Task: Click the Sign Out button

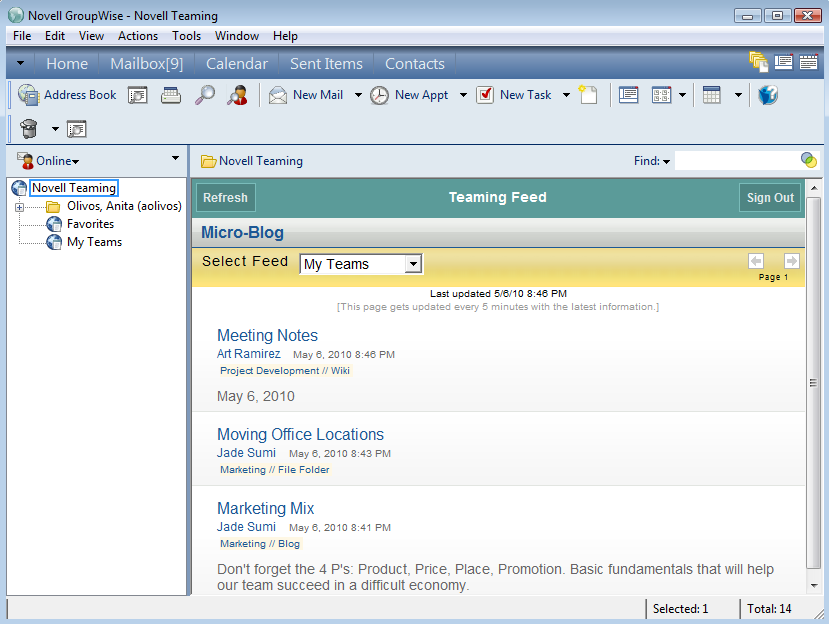Action: pyautogui.click(x=770, y=197)
